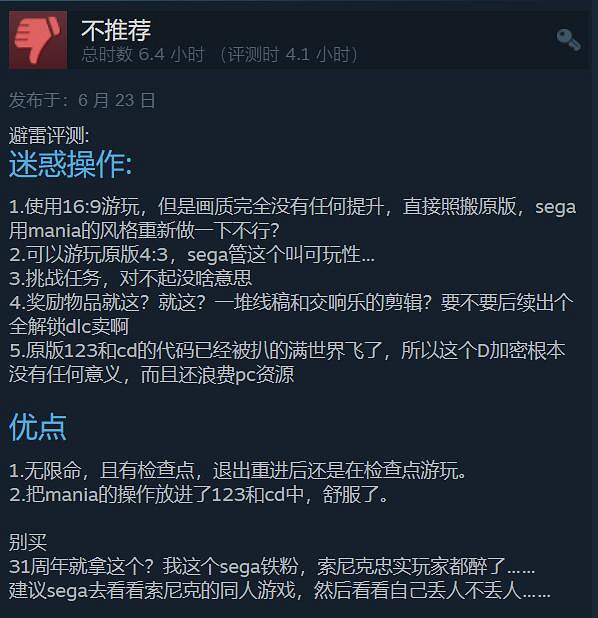Viewport: 598px width, 618px height.
Task: Open the 不推荐 review title
Action: pos(116,30)
